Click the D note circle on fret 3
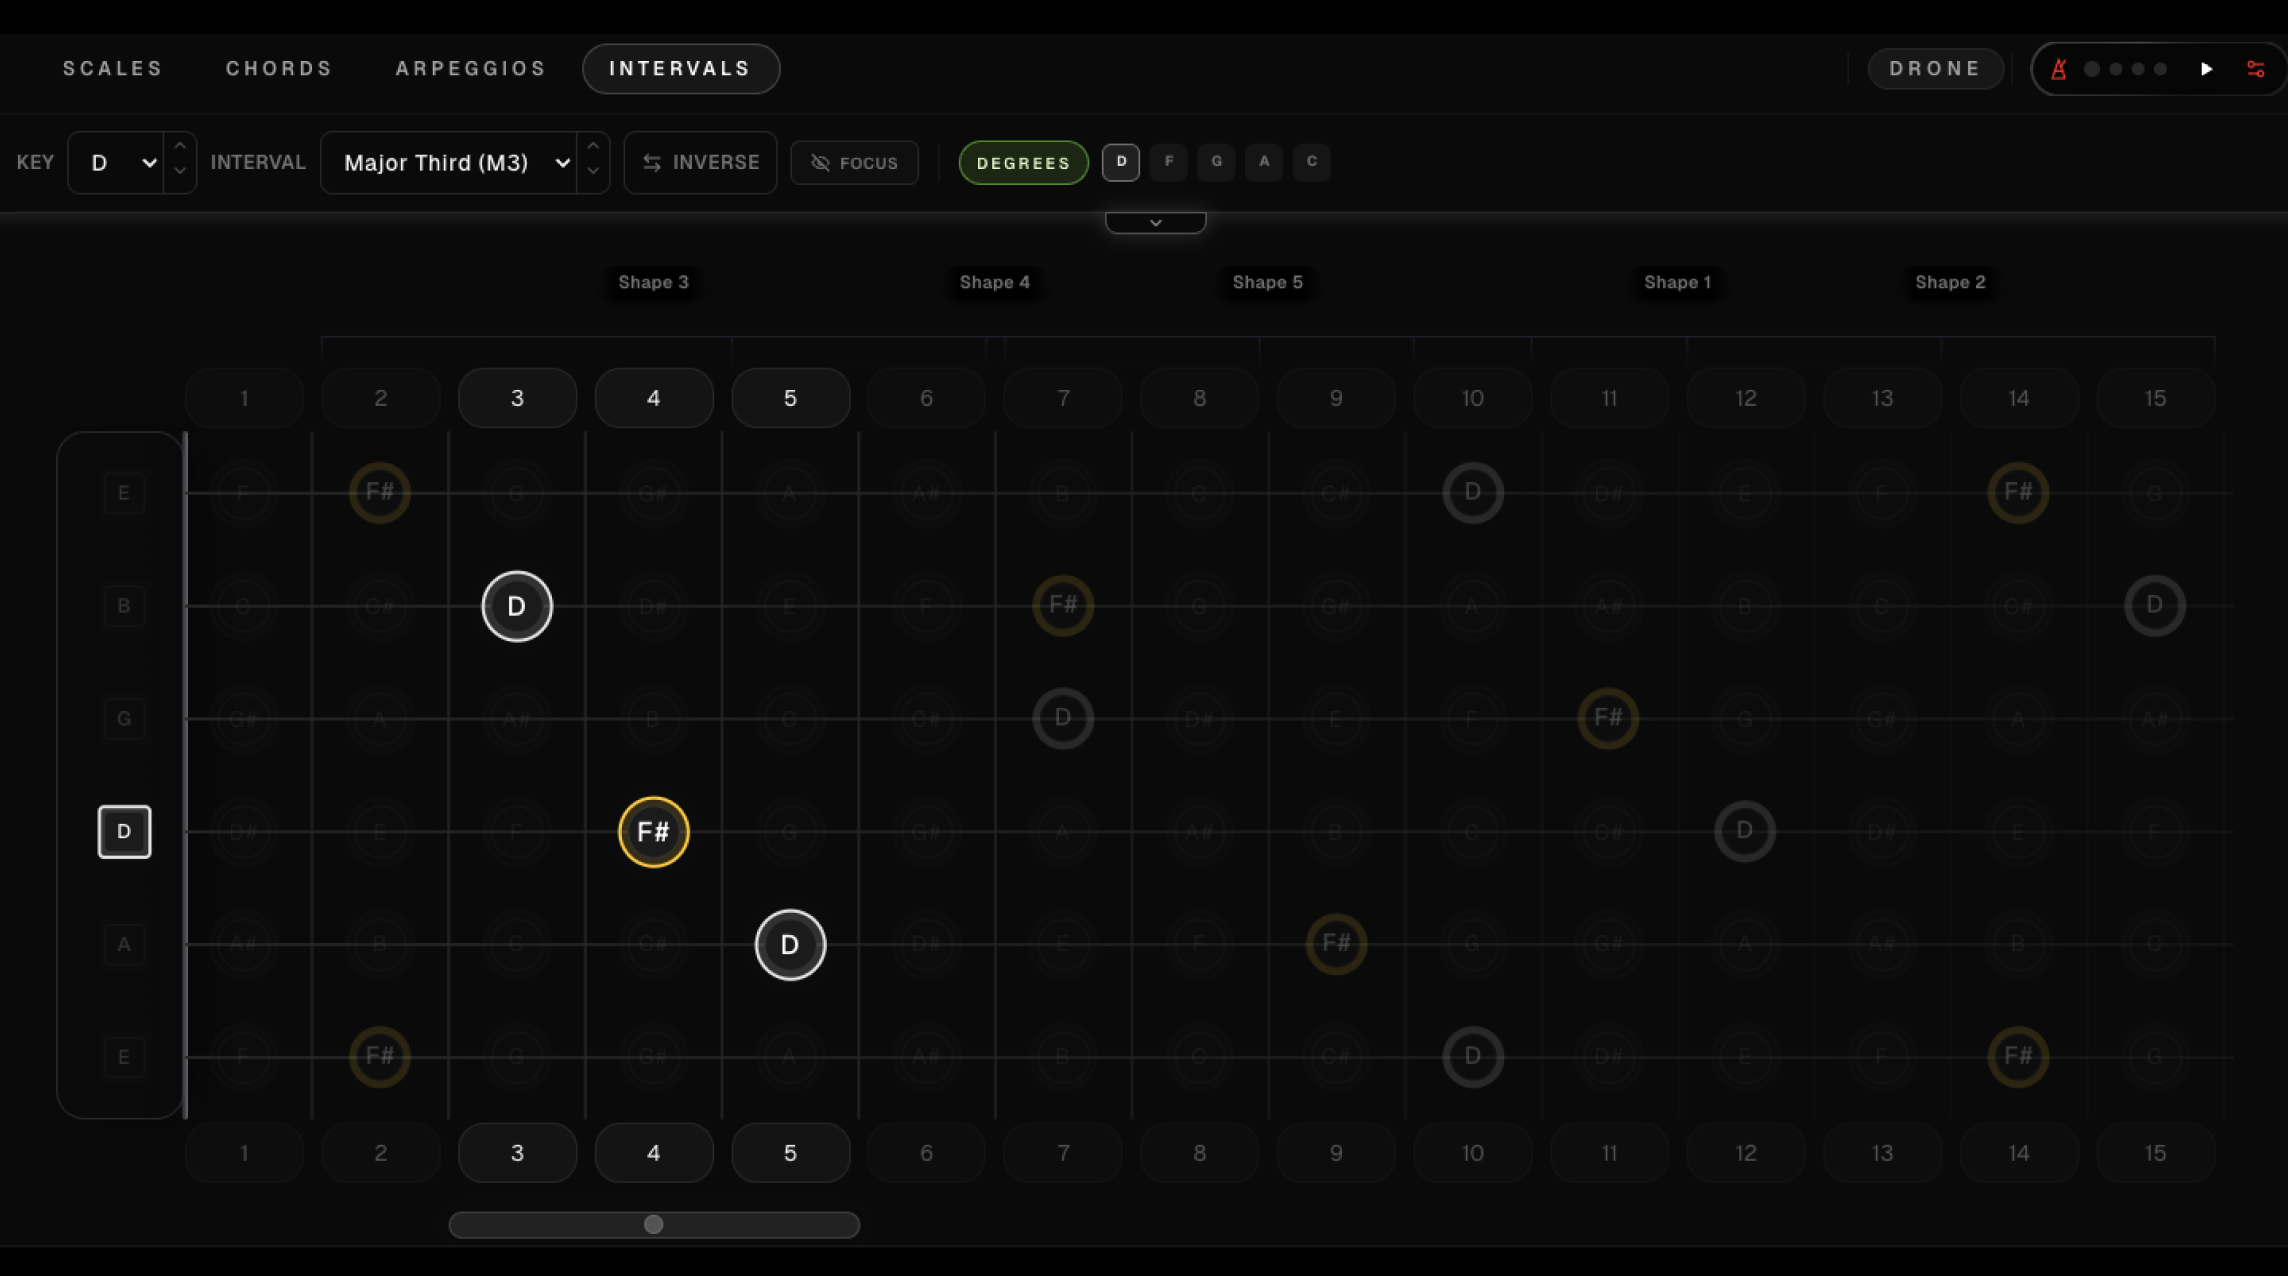 click(516, 606)
